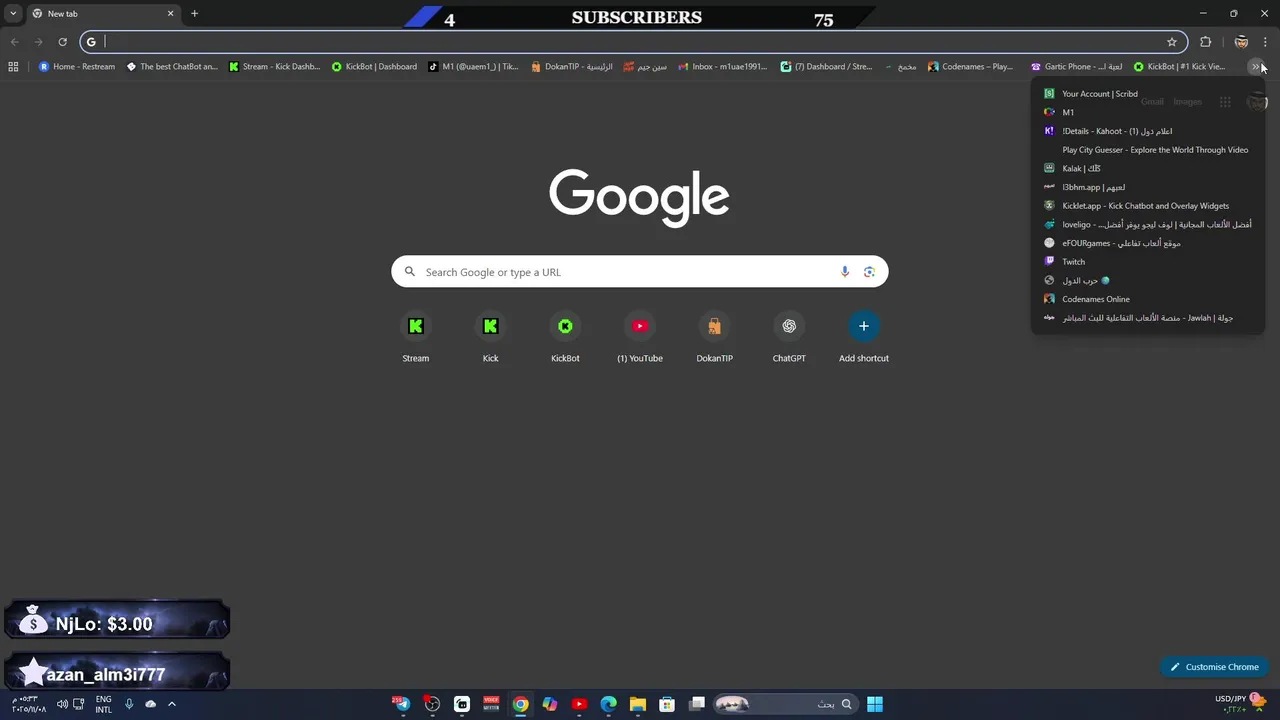The image size is (1280, 720).
Task: Open the volume control in system tray
Action: 63,704
